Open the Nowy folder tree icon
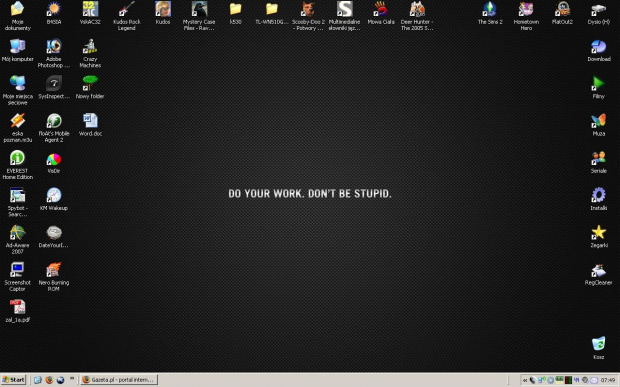Screen dimensions: 620x387 tap(90, 87)
